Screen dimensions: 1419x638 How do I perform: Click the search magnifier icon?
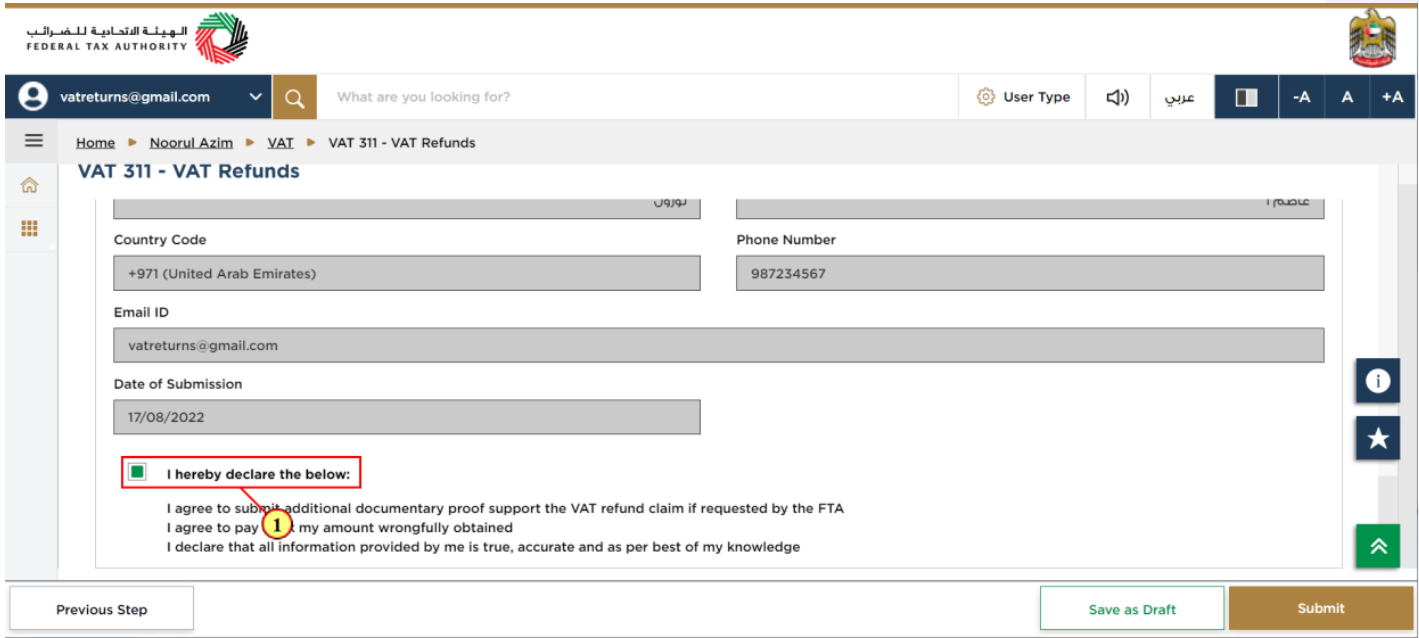(x=294, y=97)
